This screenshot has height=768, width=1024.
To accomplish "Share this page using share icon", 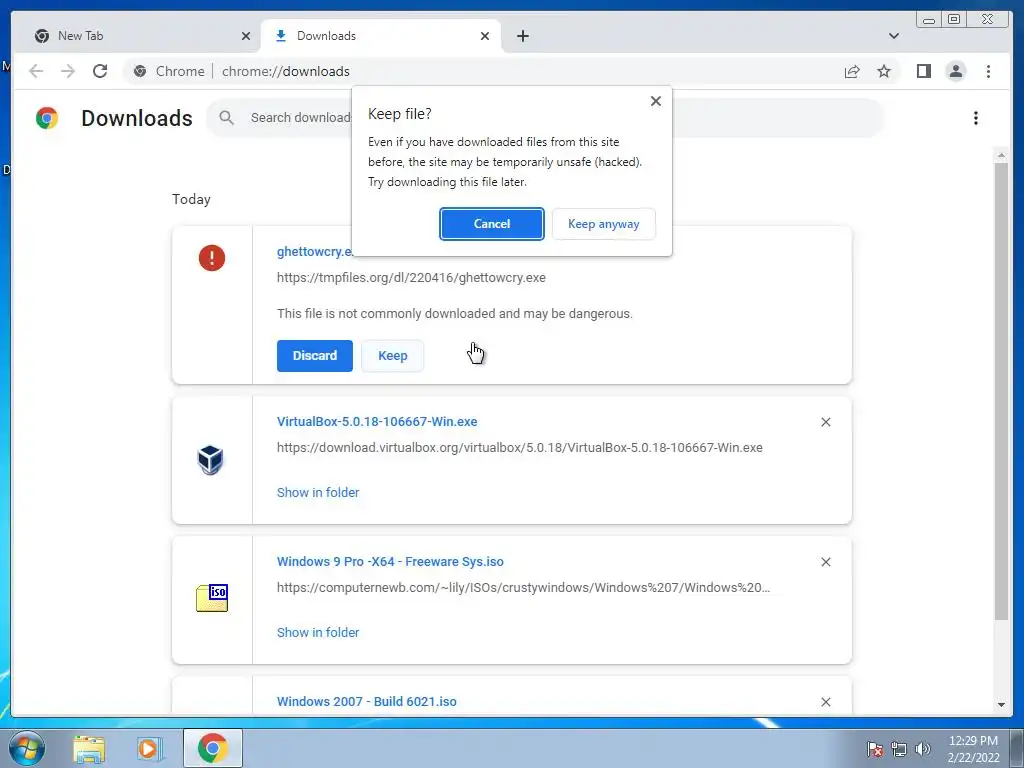I will click(x=852, y=71).
